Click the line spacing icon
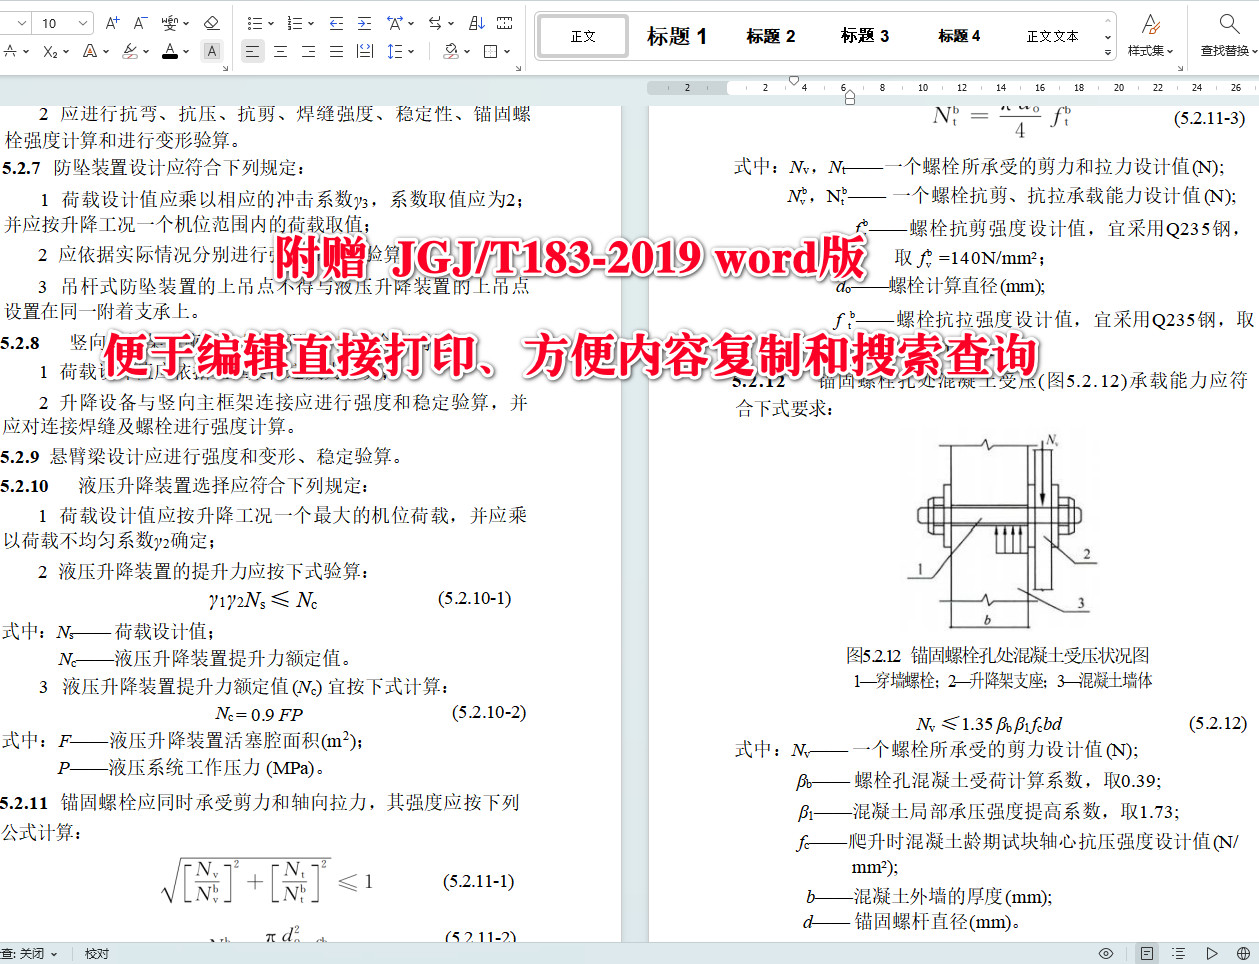The width and height of the screenshot is (1259, 964). [x=394, y=51]
